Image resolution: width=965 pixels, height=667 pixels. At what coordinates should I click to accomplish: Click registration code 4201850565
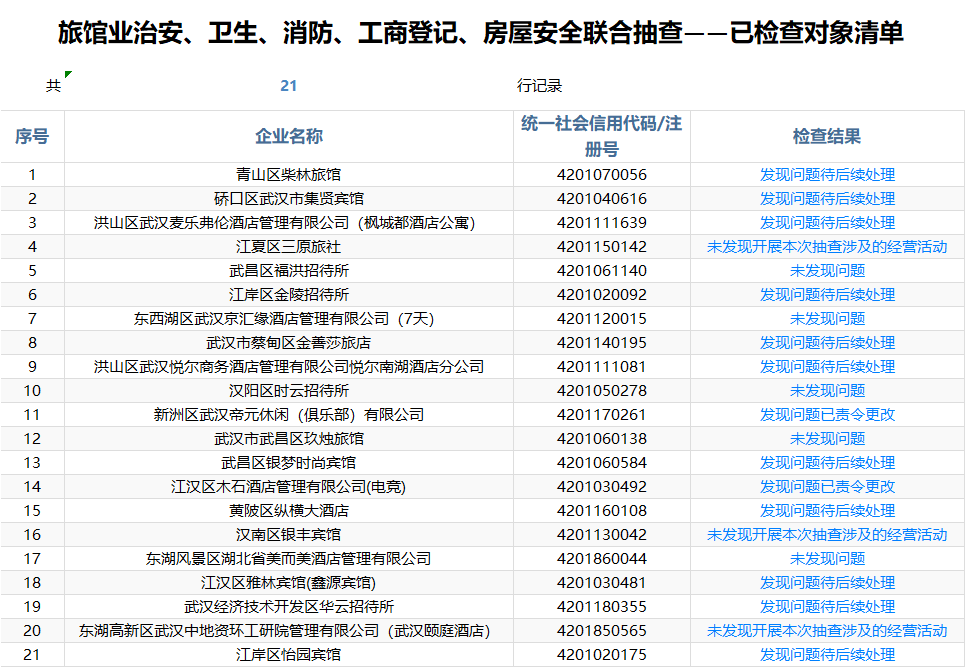coord(602,631)
